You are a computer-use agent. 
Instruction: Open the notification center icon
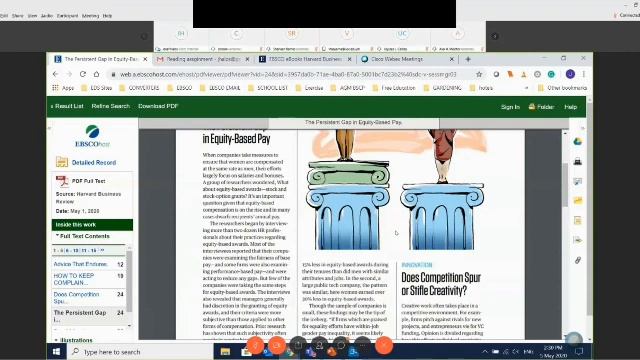[579, 351]
